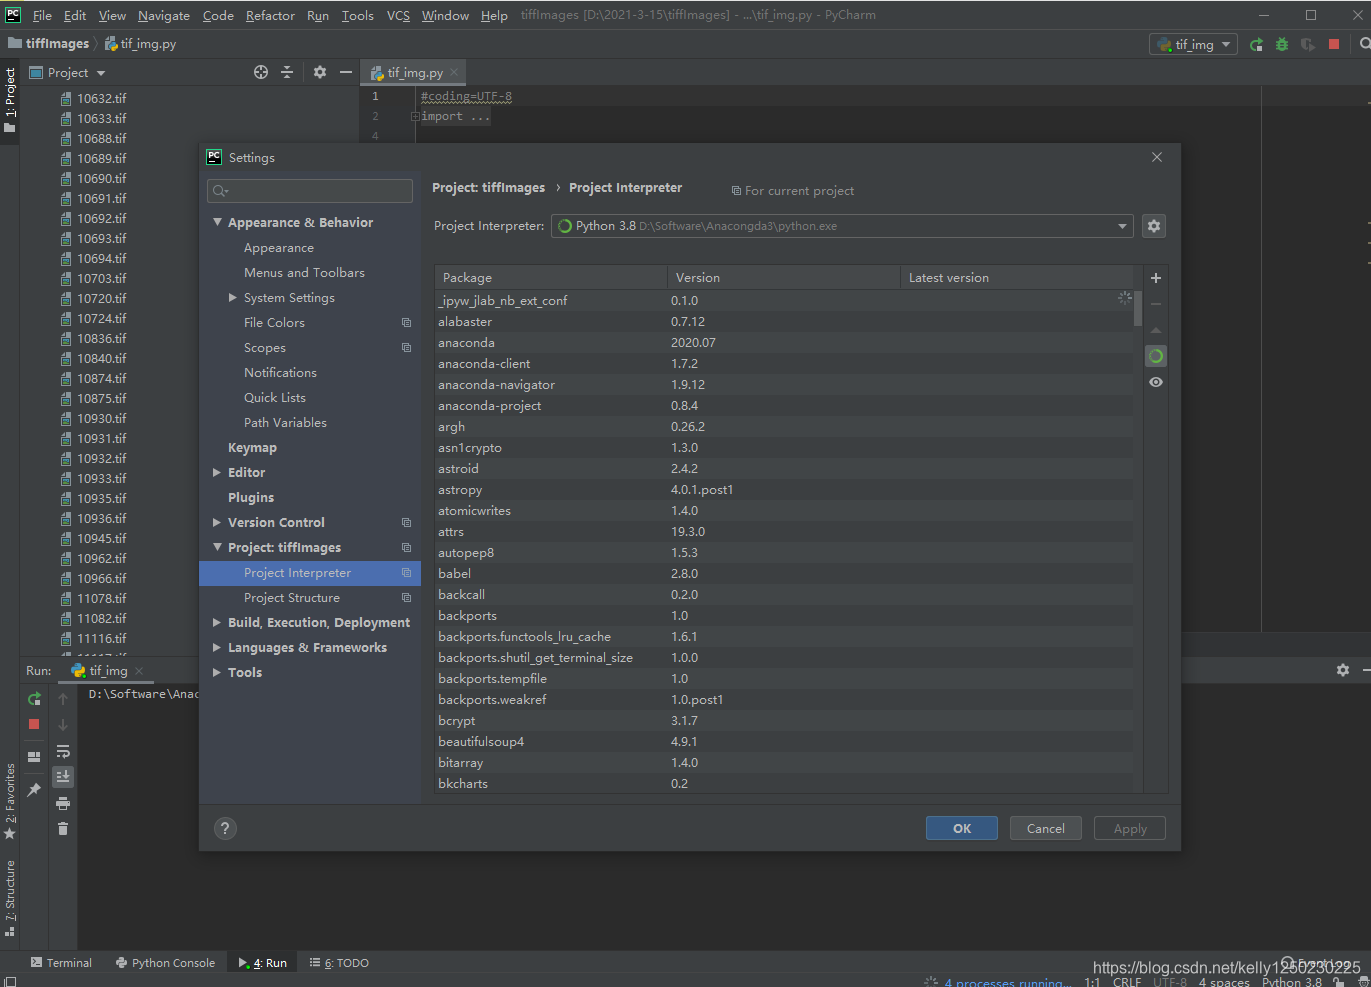Confirm settings with the OK button
Viewport: 1371px width, 987px height.
pos(961,828)
